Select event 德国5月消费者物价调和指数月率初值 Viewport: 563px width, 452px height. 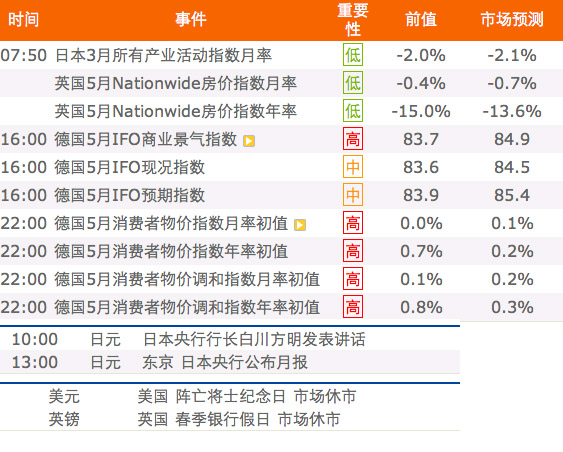(187, 279)
